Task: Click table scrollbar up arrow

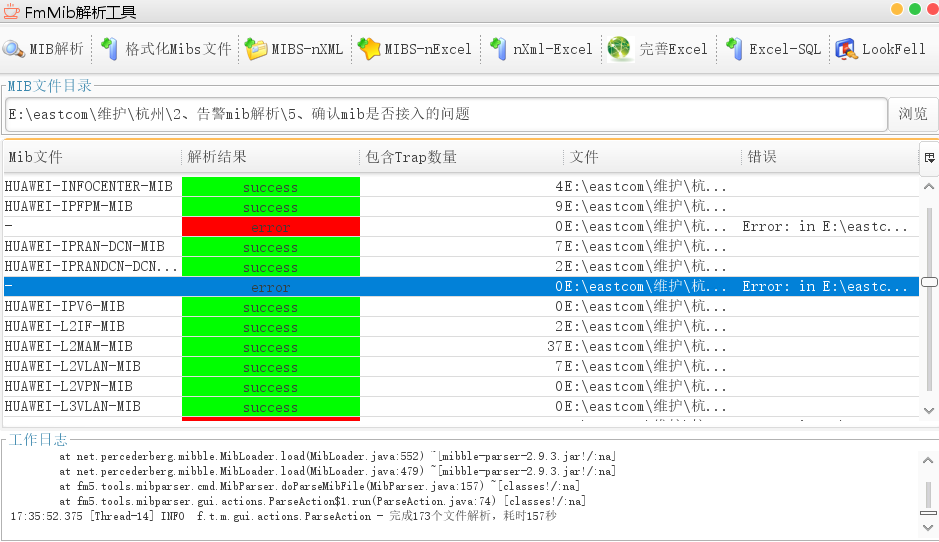Action: pyautogui.click(x=929, y=186)
